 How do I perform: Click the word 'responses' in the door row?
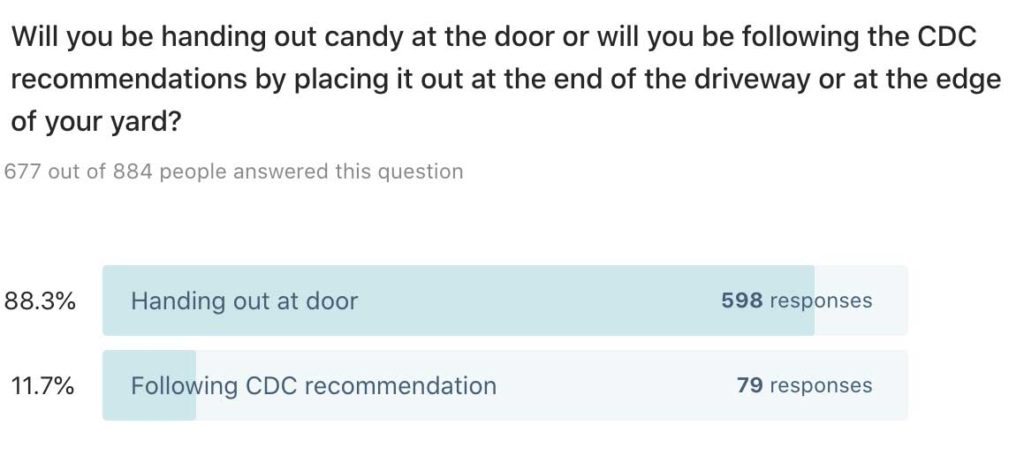click(821, 301)
